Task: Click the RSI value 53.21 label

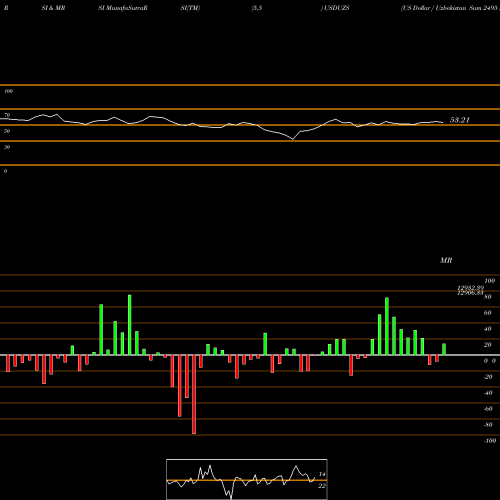Action: (460, 120)
